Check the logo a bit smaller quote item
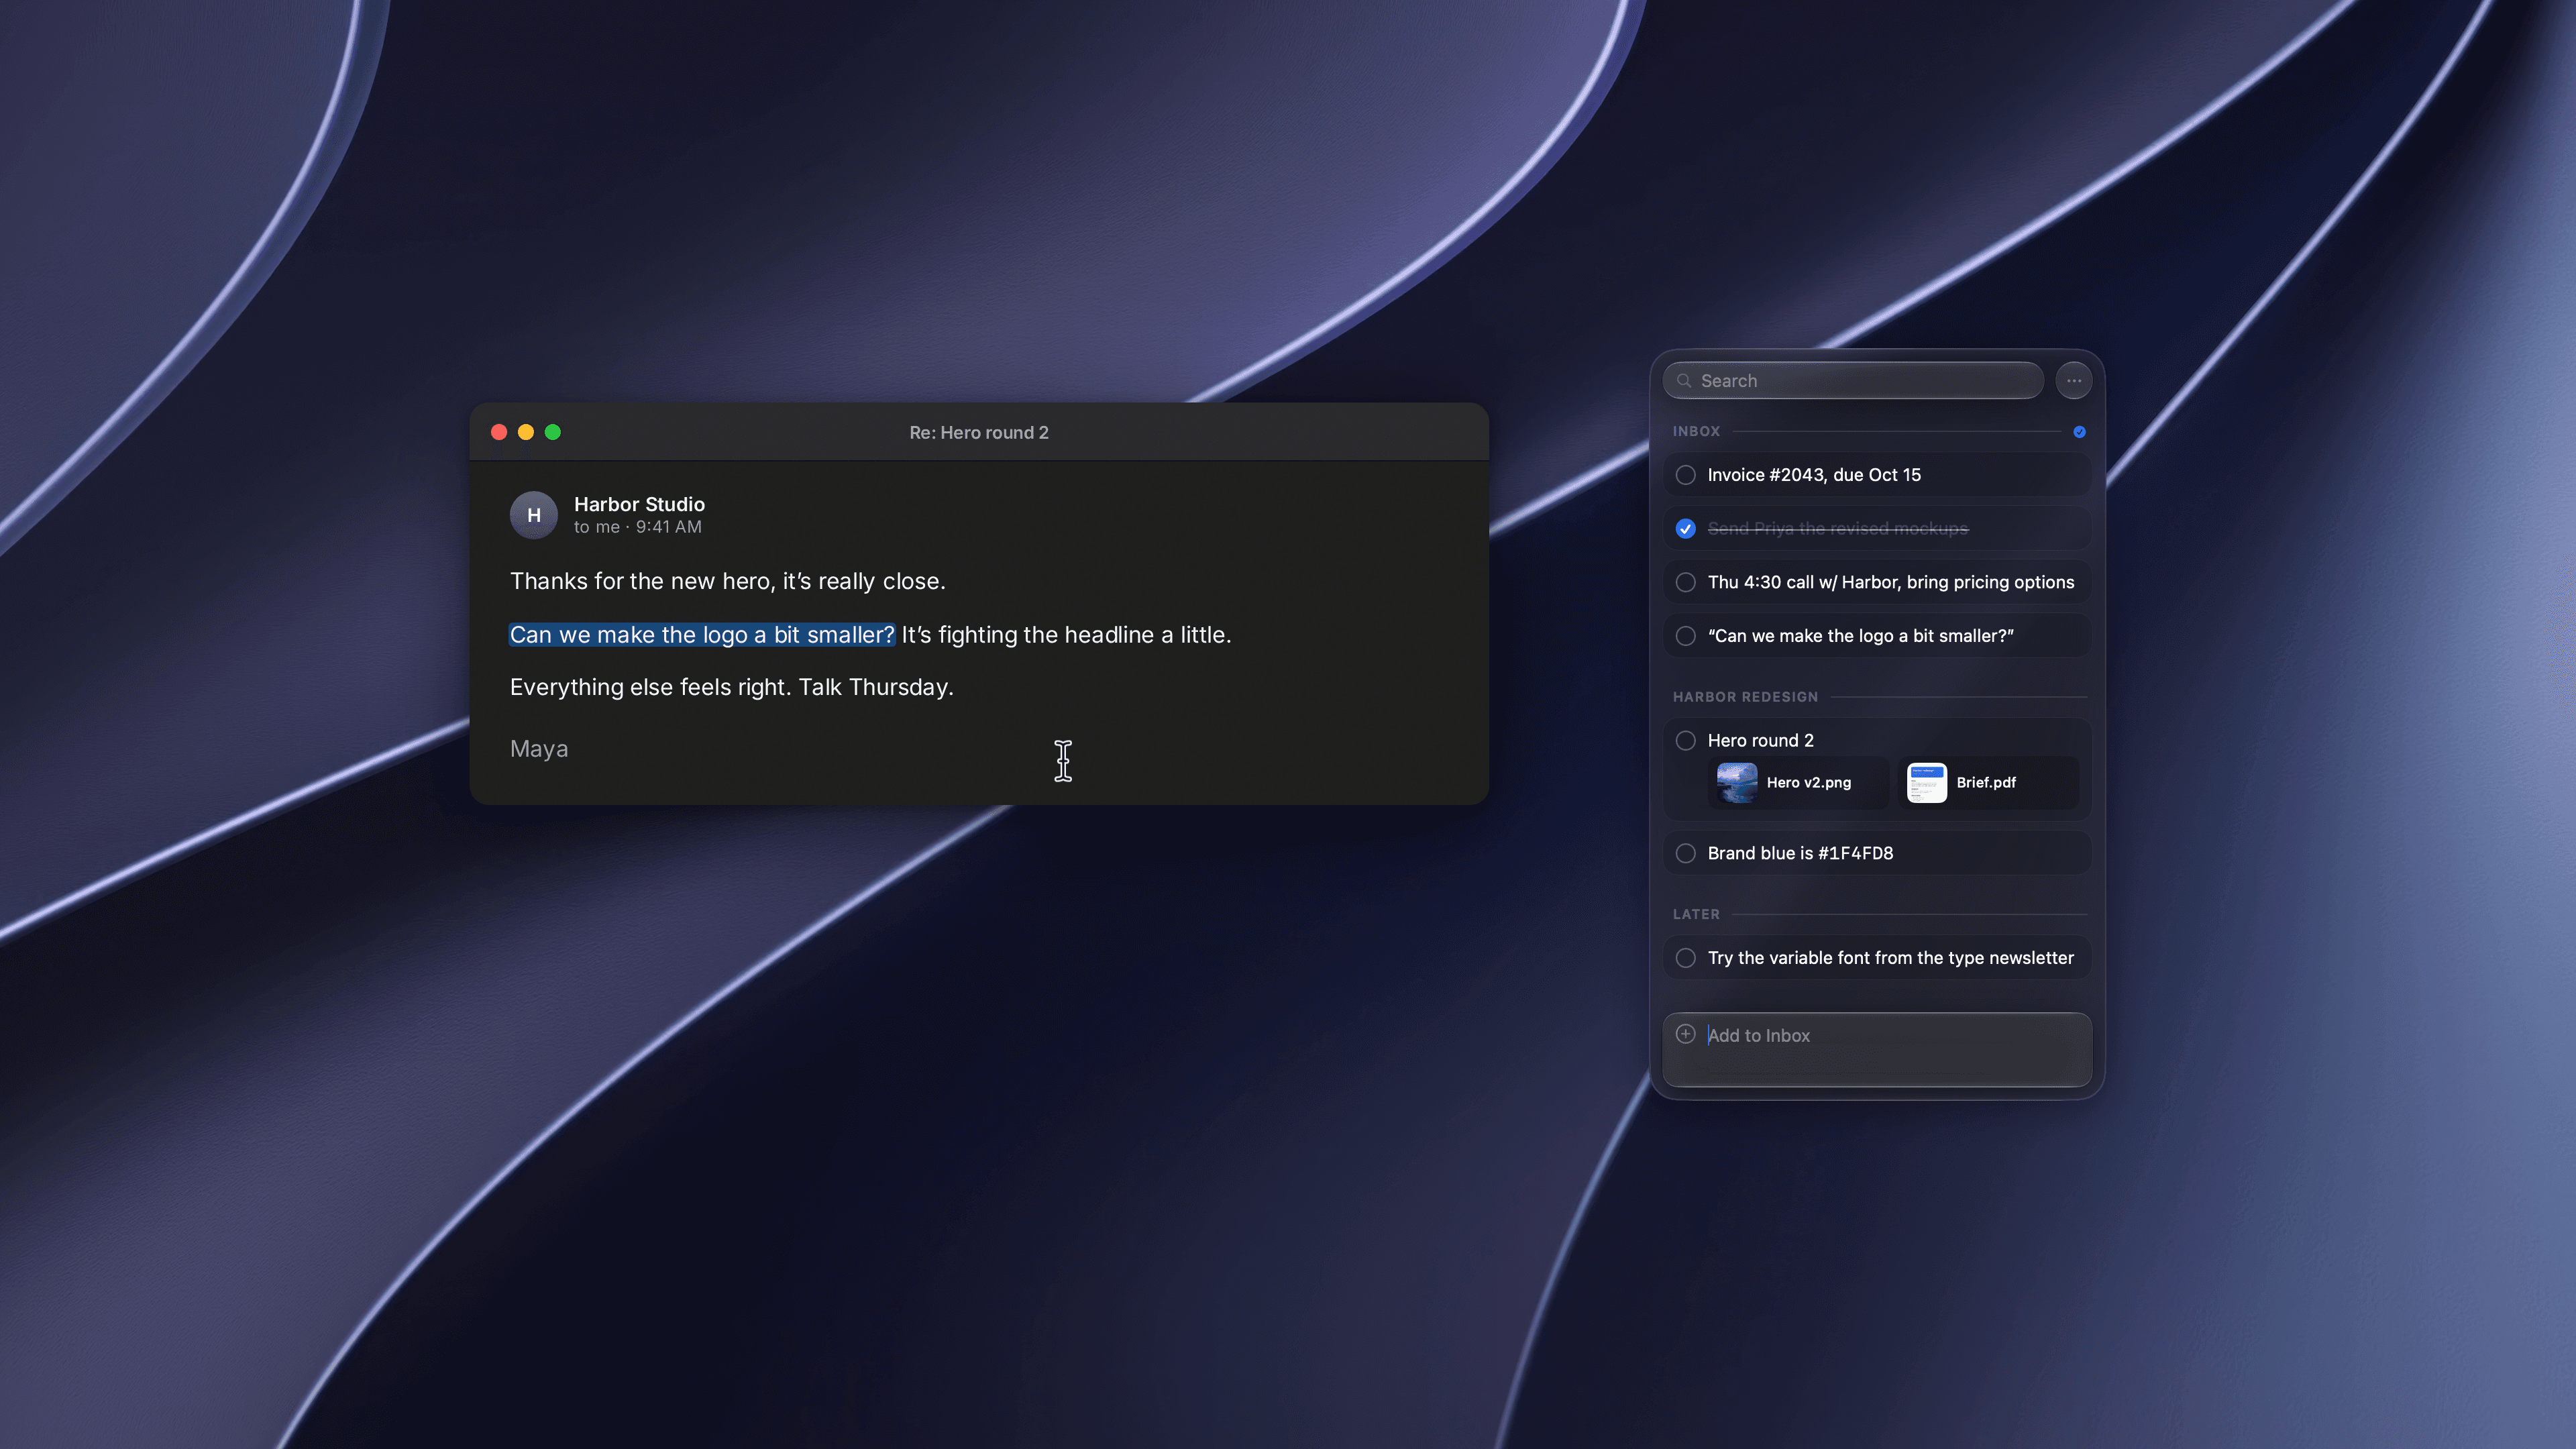This screenshot has width=2576, height=1449. pyautogui.click(x=1686, y=636)
